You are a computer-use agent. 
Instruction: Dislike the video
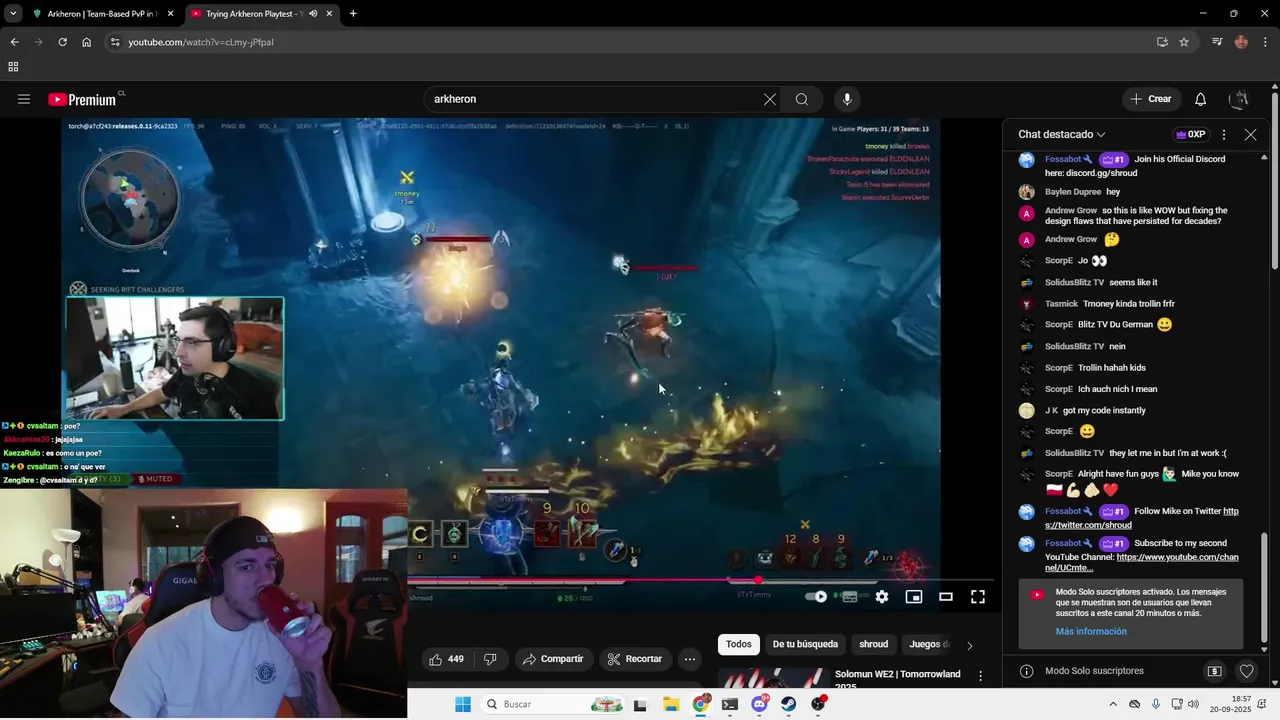click(490, 659)
